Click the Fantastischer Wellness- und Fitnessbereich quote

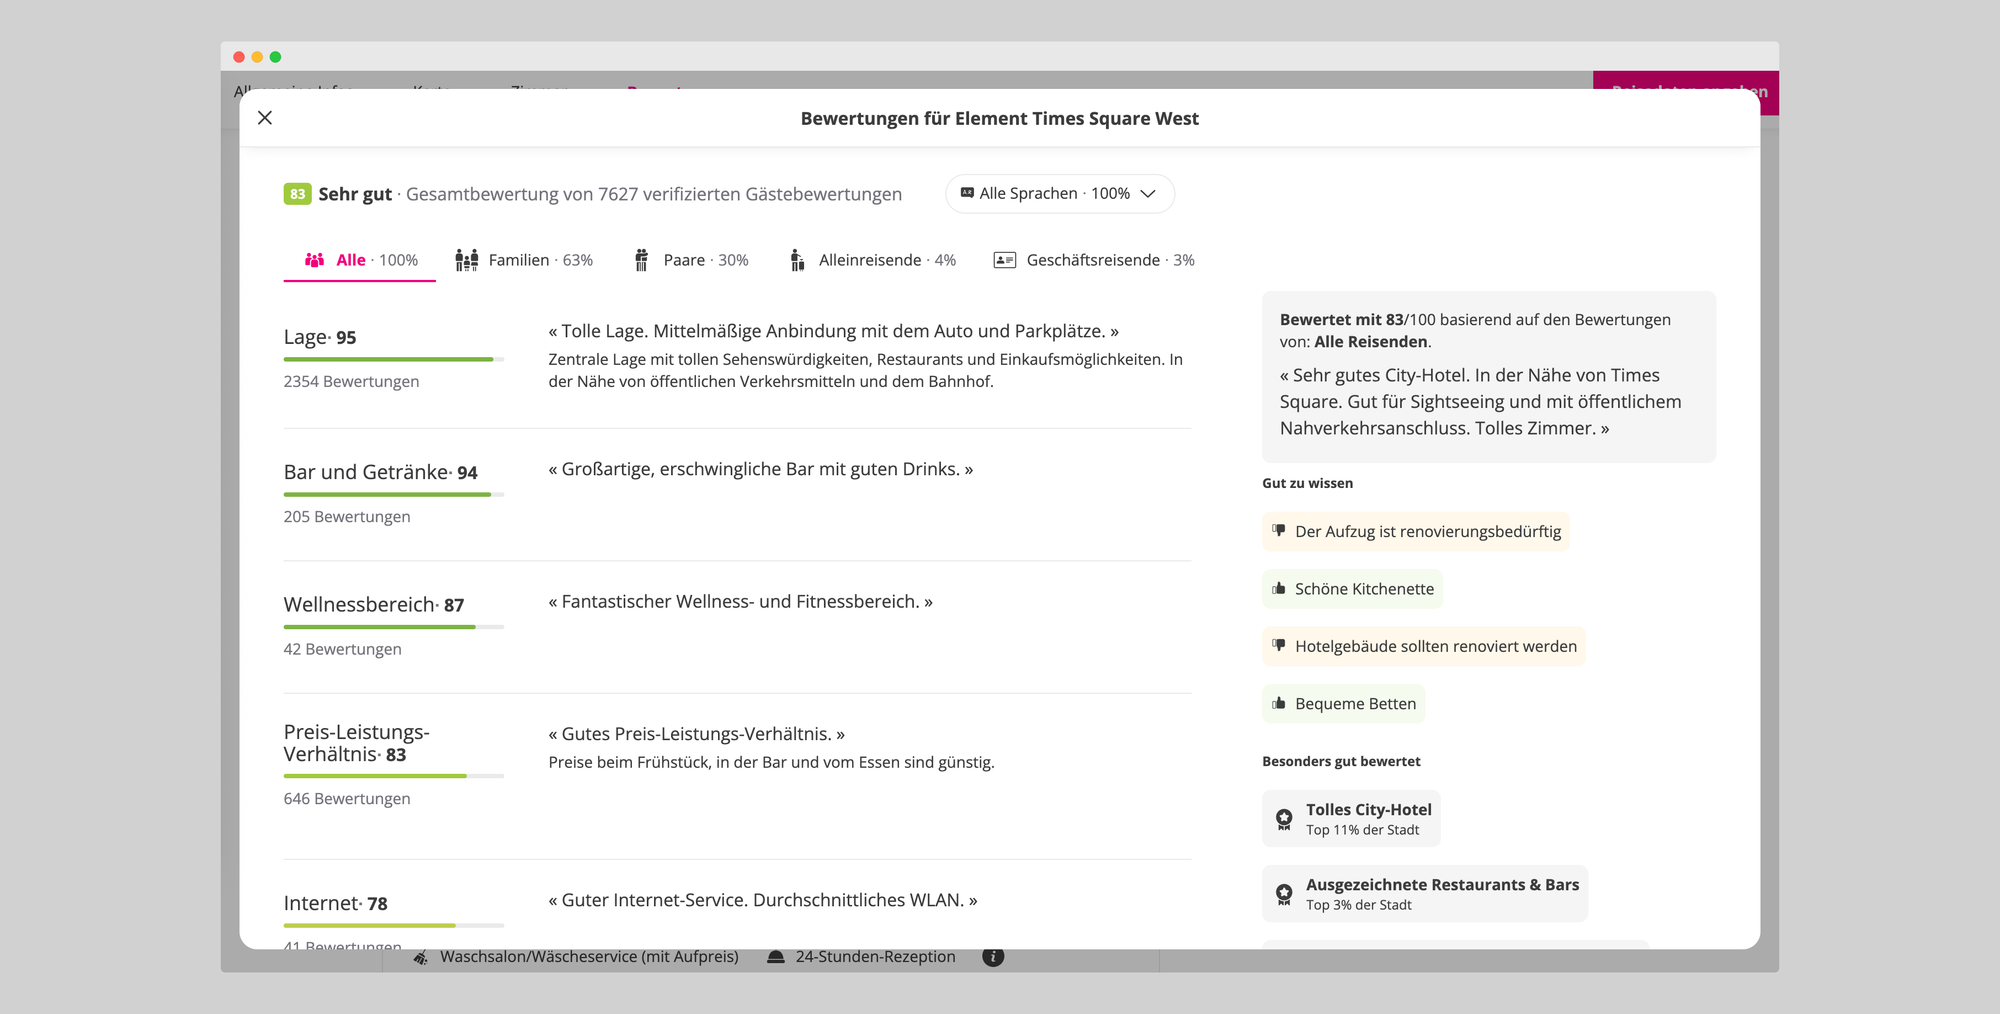[x=741, y=602]
